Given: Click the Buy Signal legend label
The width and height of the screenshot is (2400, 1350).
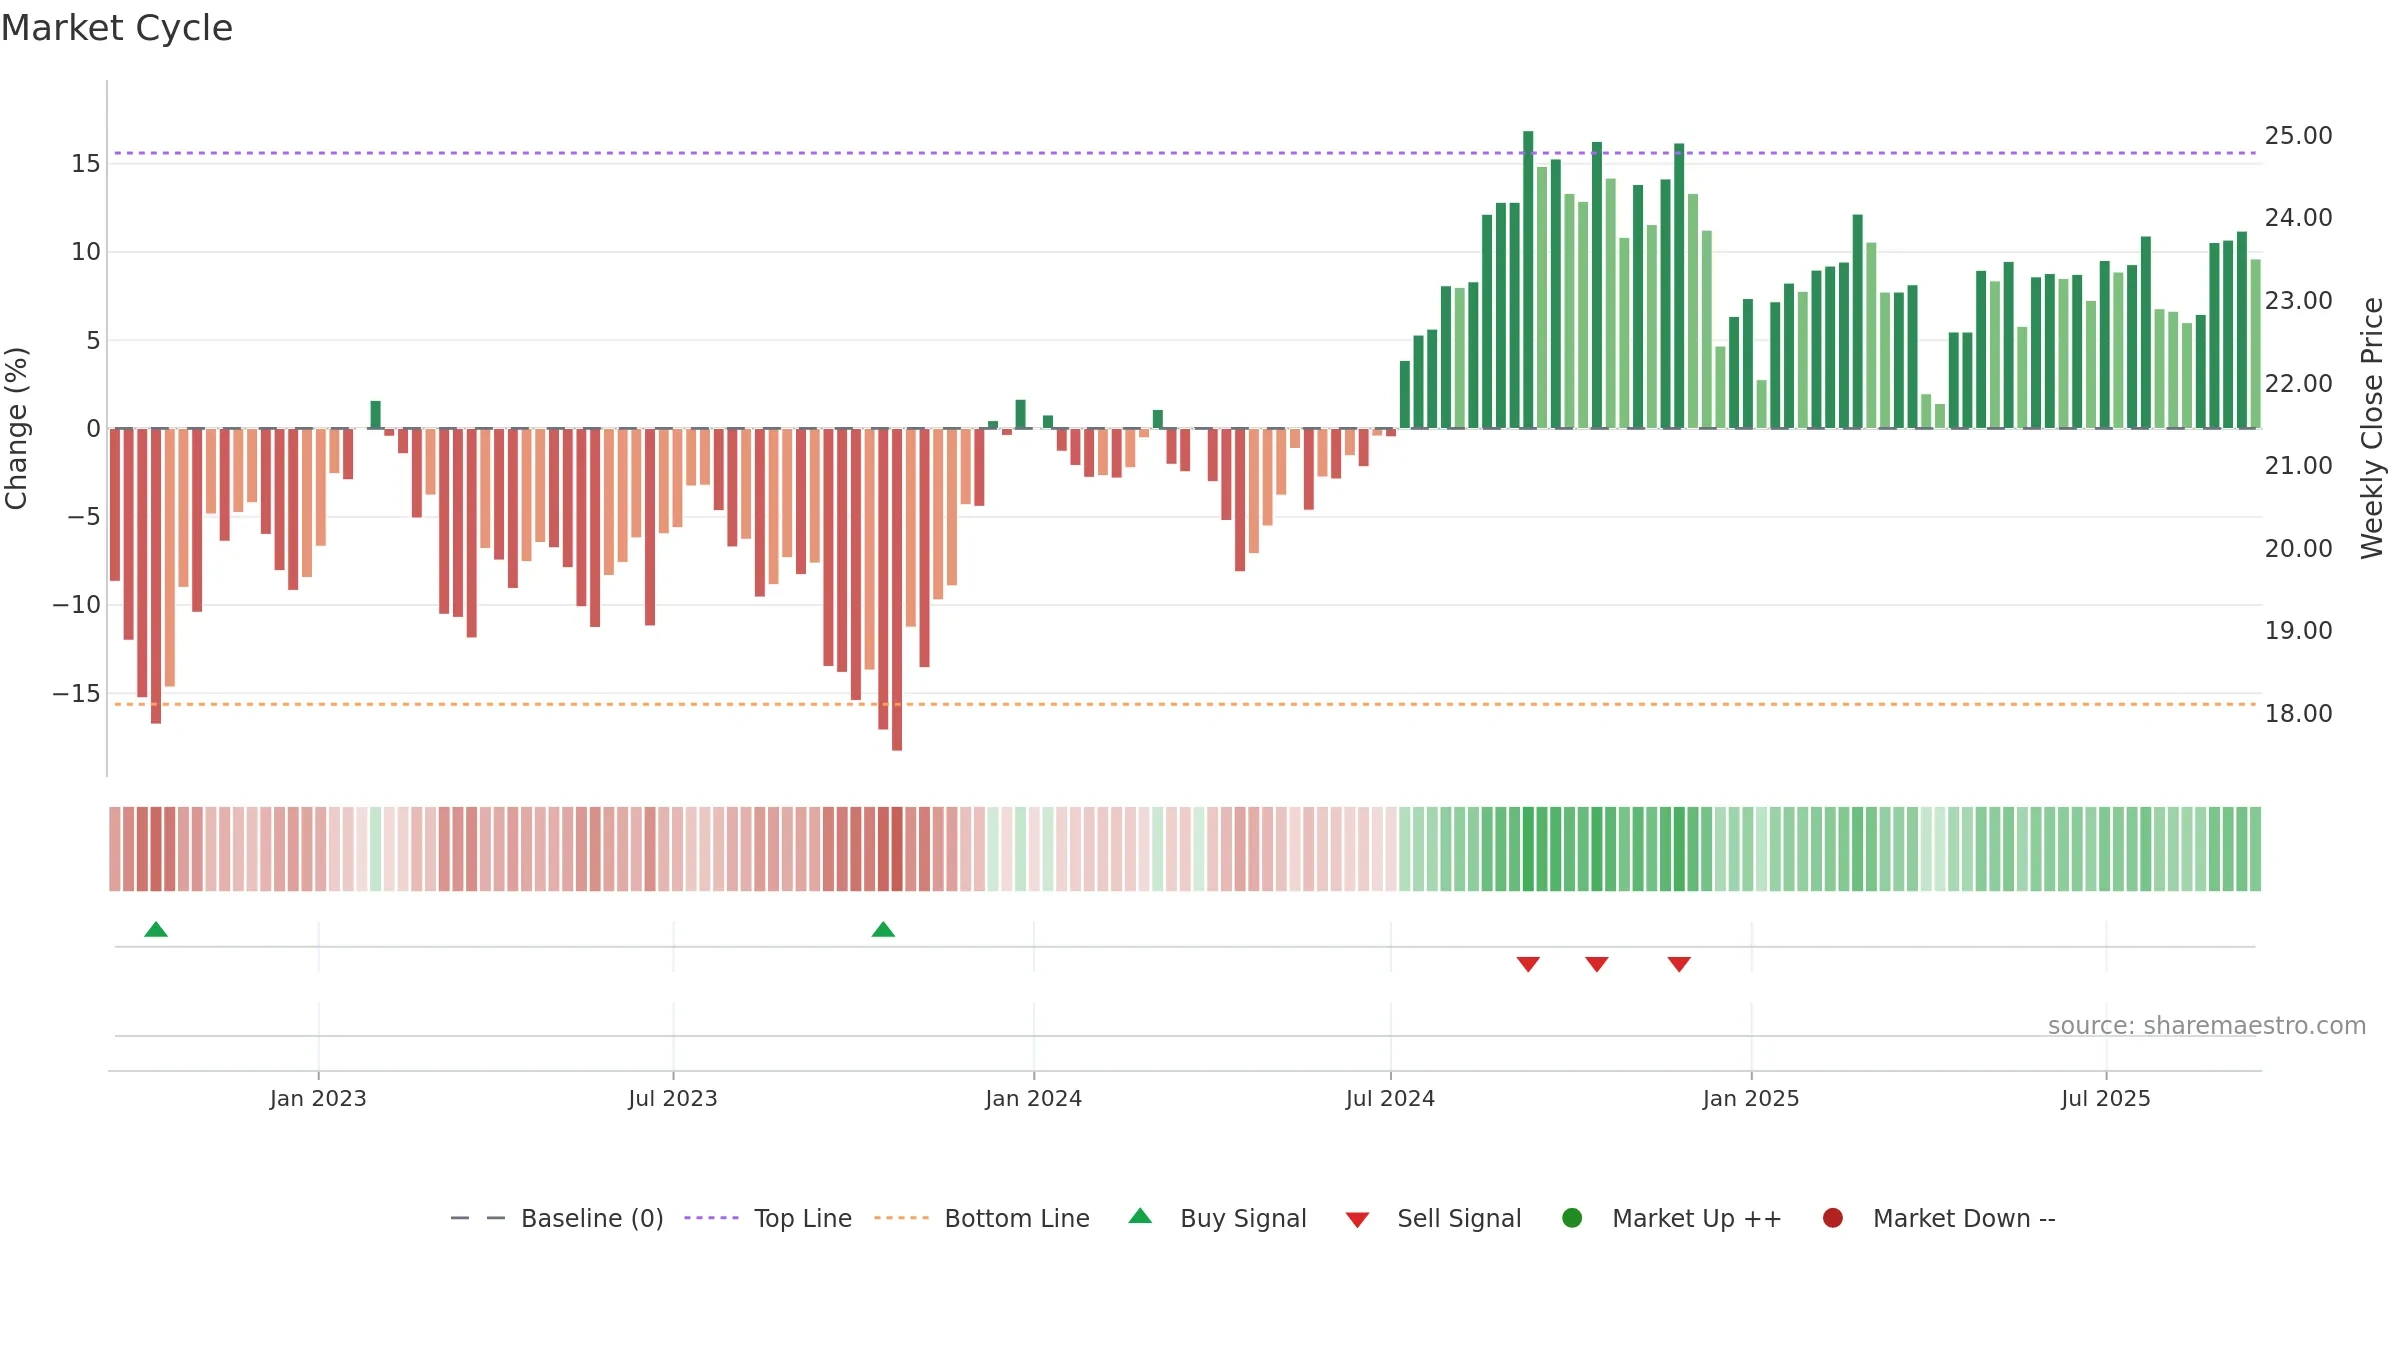Looking at the screenshot, I should [x=1243, y=1218].
